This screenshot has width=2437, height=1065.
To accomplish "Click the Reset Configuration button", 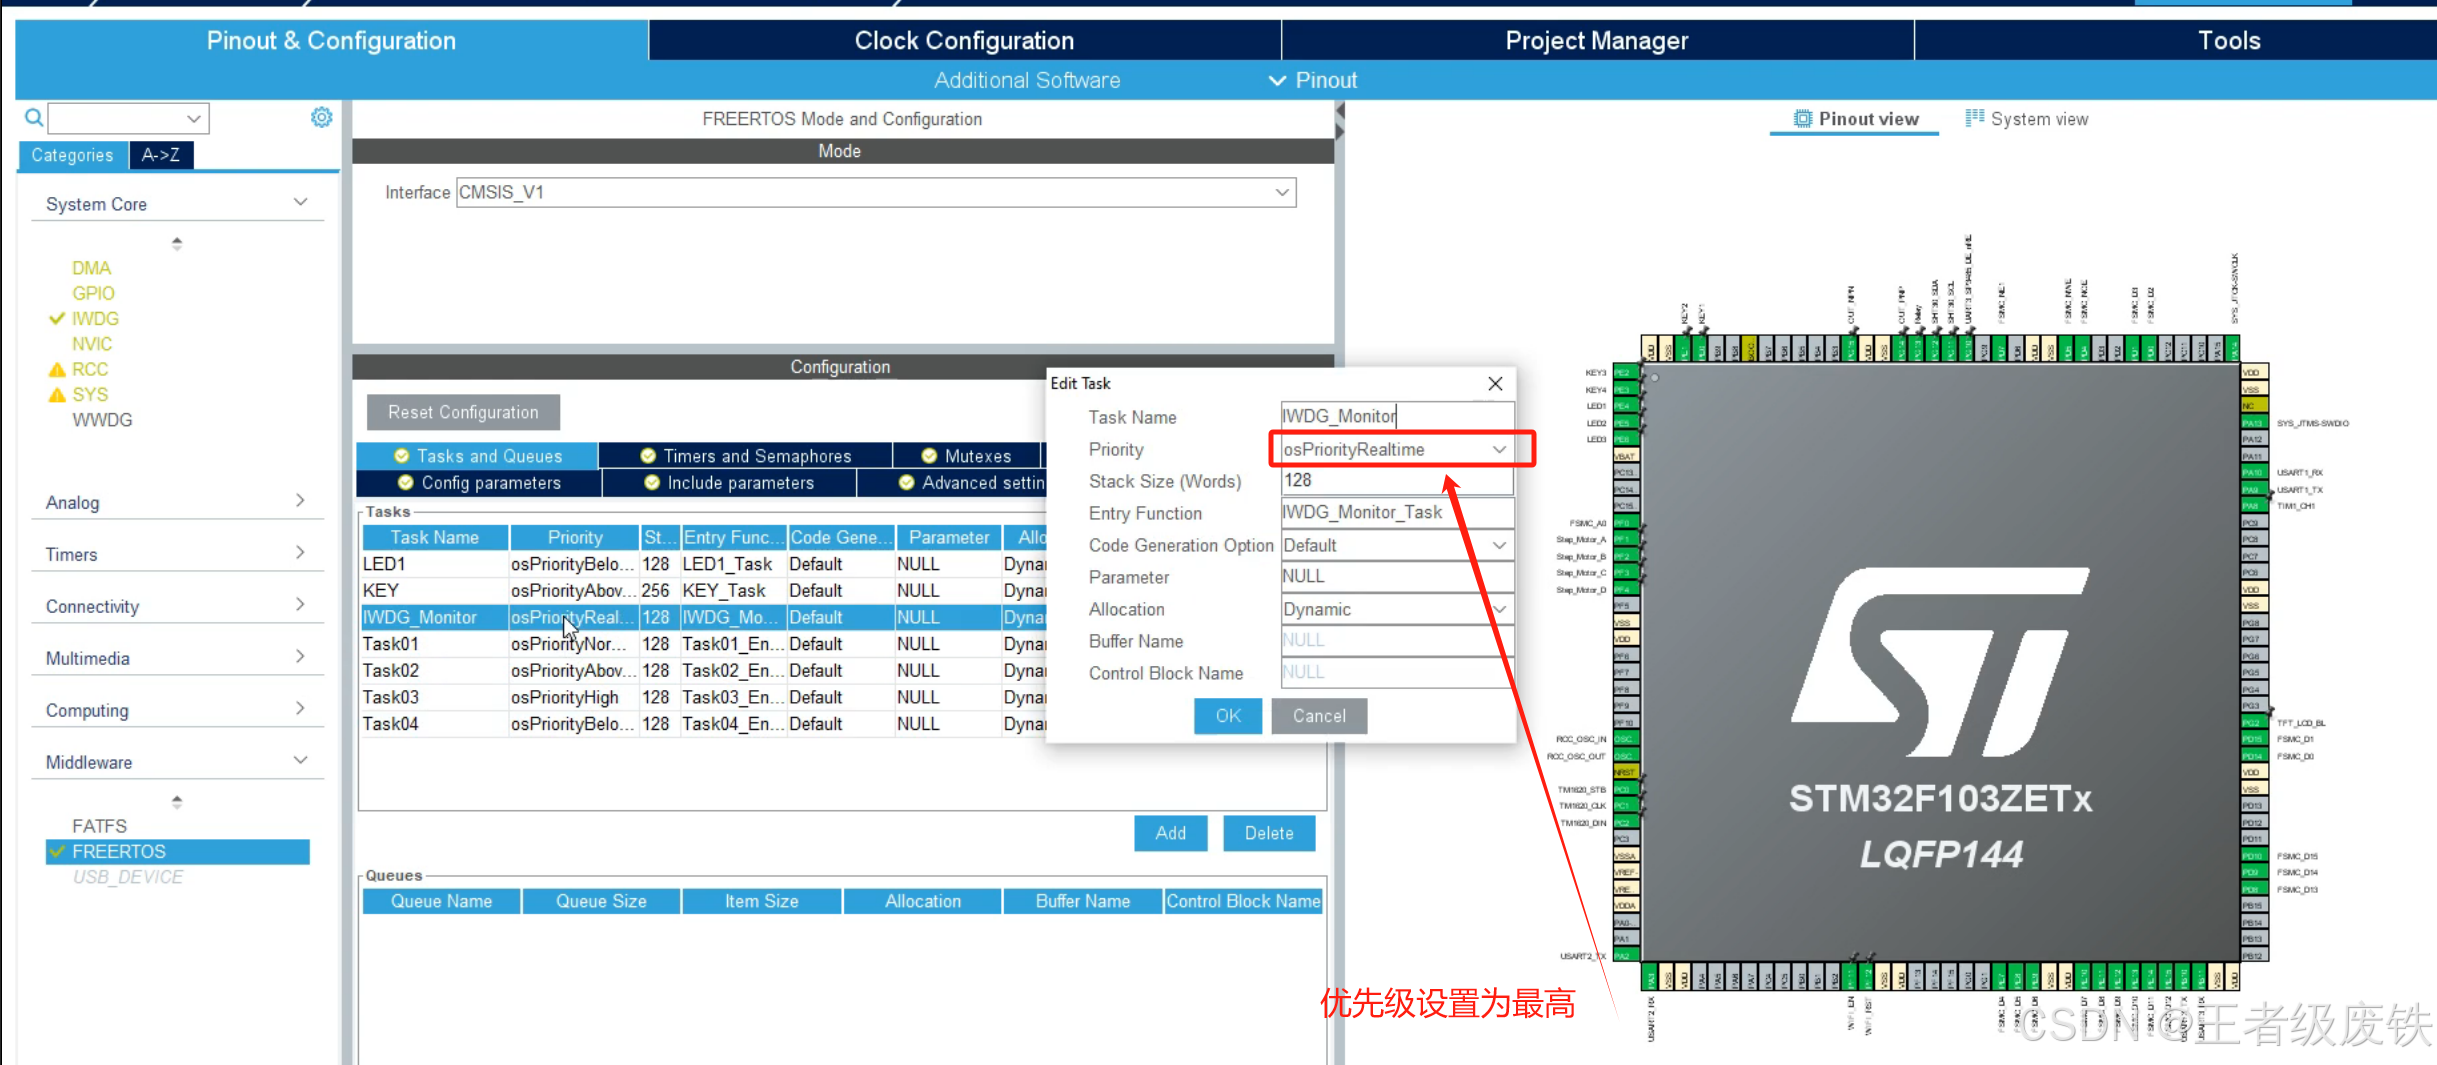I will click(463, 412).
